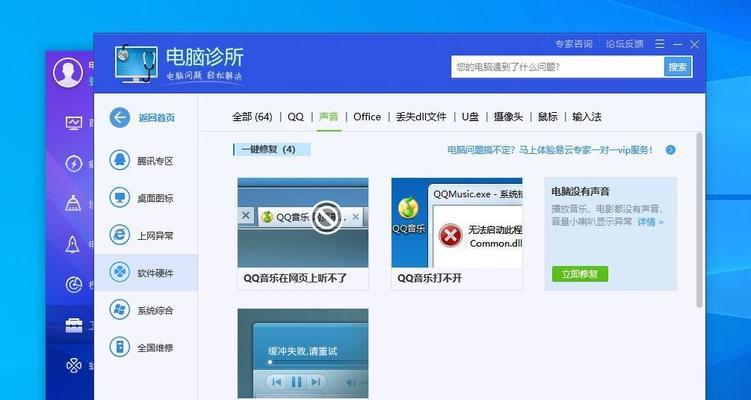Click the blue arrow icon after vip服务 link

tap(671, 150)
